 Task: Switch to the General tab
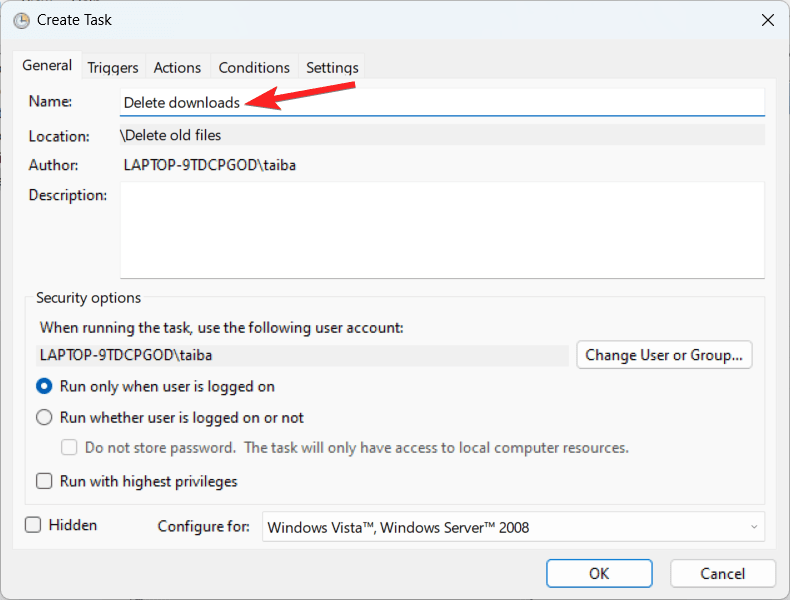(47, 66)
